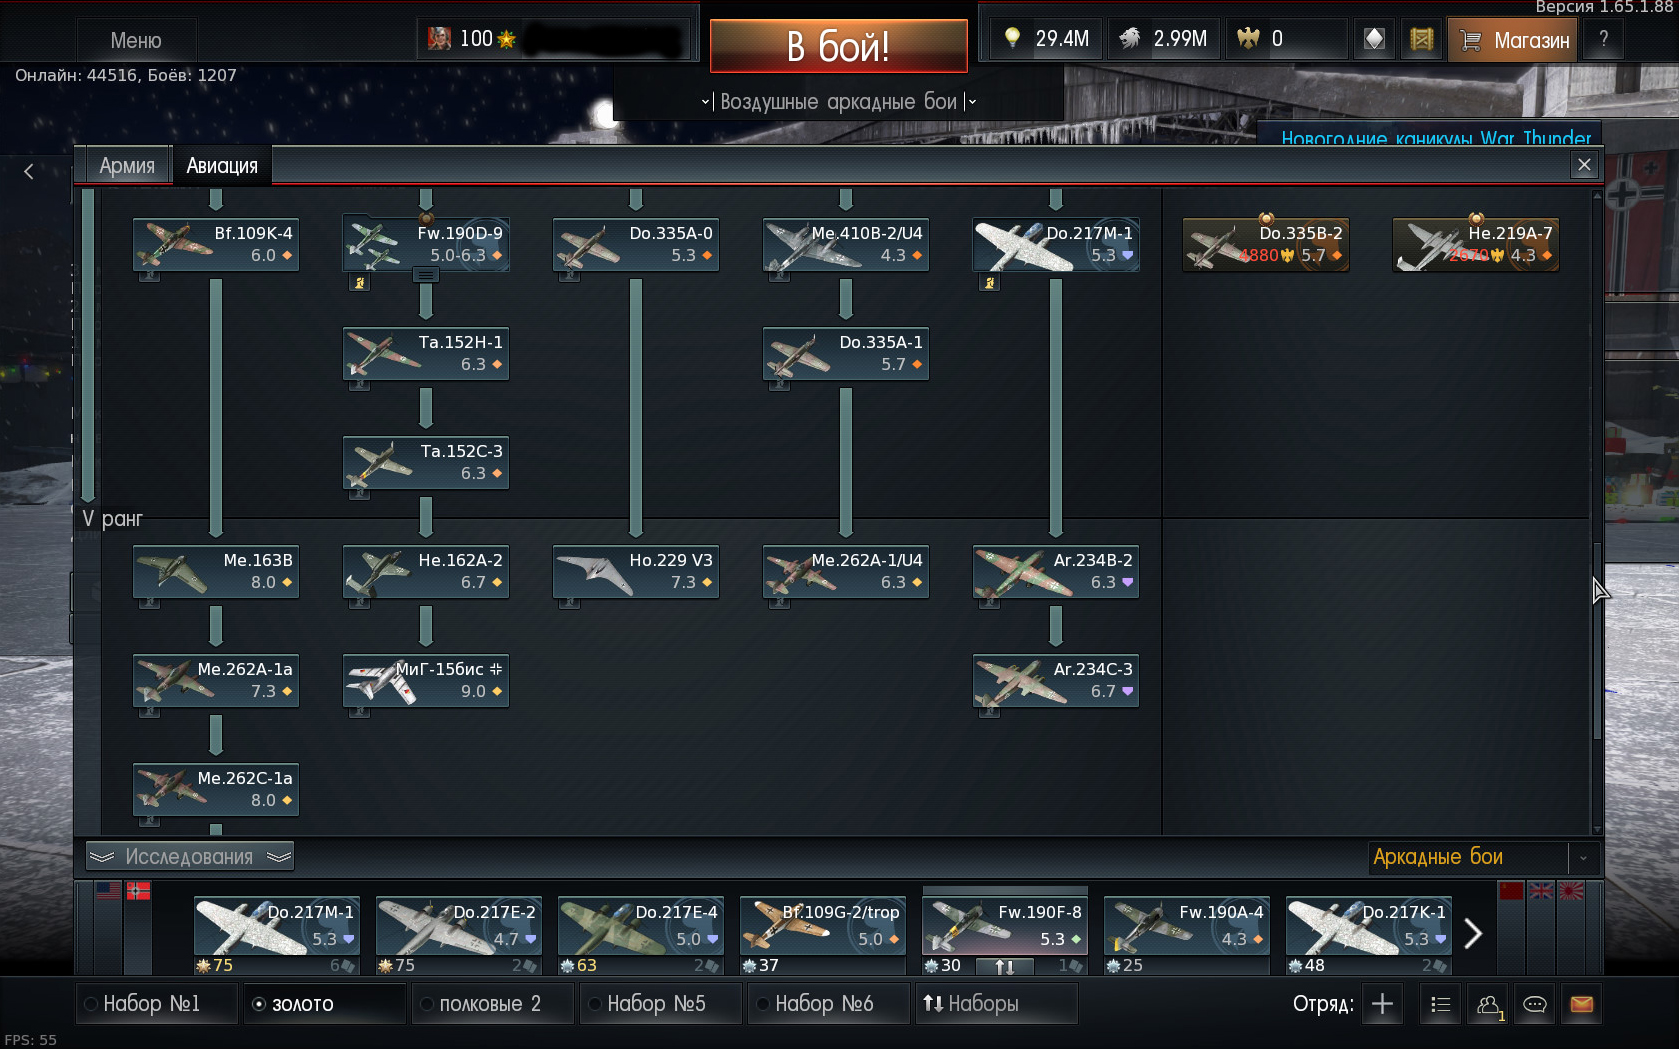Open chat speech bubble icon

[1535, 1004]
